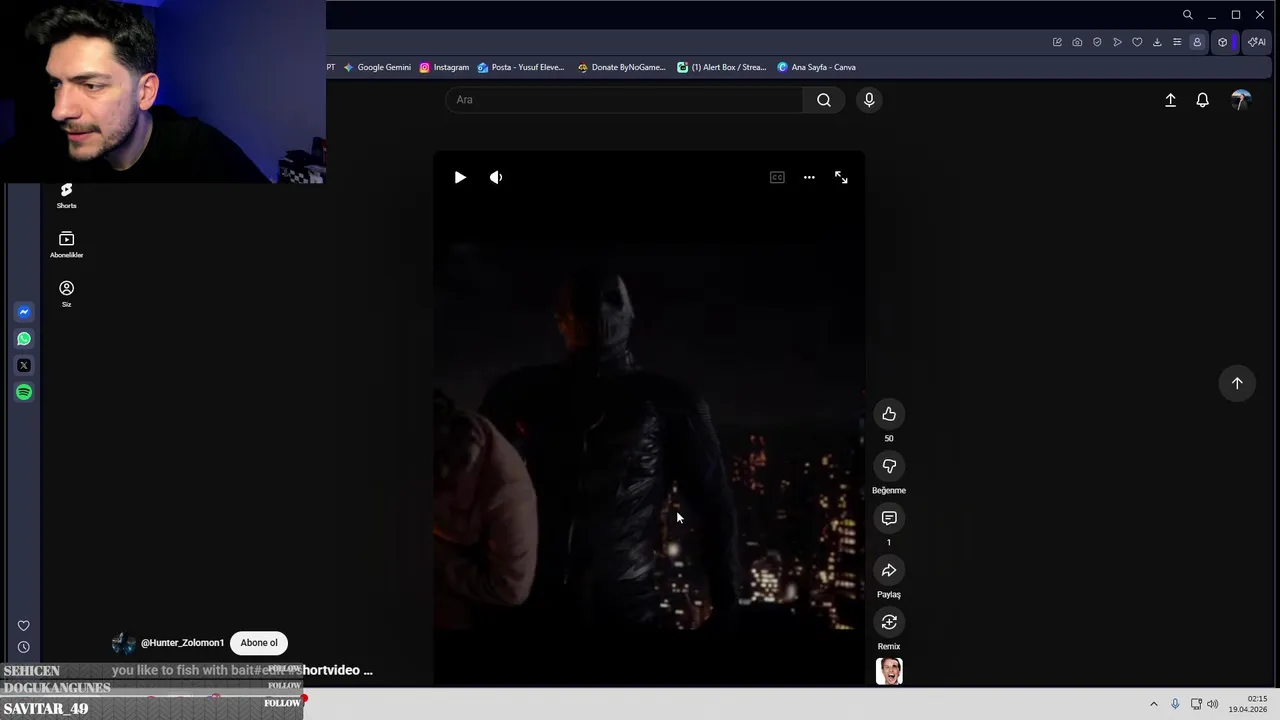Start voice search with the microphone
This screenshot has height=720, width=1280.
[x=869, y=100]
